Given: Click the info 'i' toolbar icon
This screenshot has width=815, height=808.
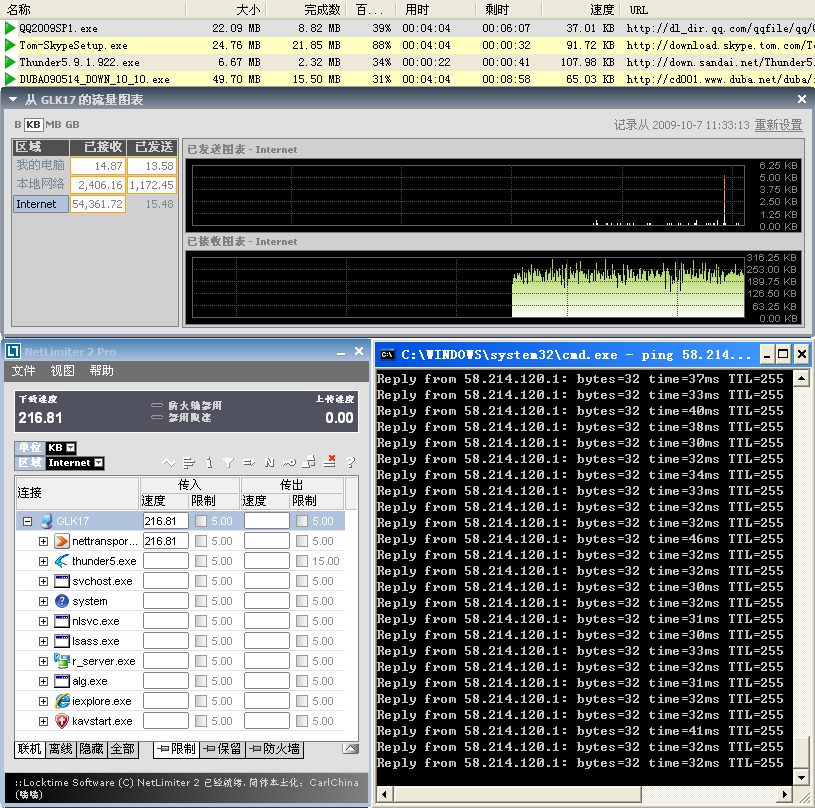Looking at the screenshot, I should tap(208, 462).
